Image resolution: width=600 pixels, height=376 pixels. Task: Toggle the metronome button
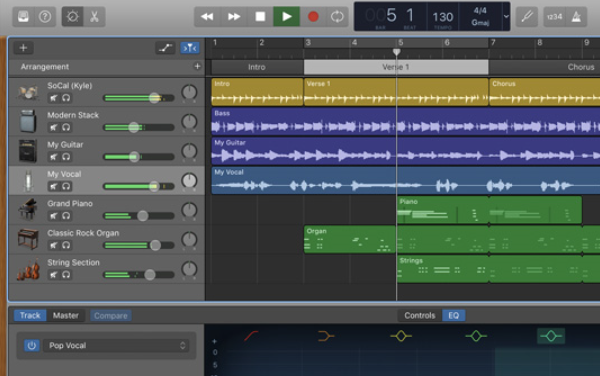click(576, 16)
